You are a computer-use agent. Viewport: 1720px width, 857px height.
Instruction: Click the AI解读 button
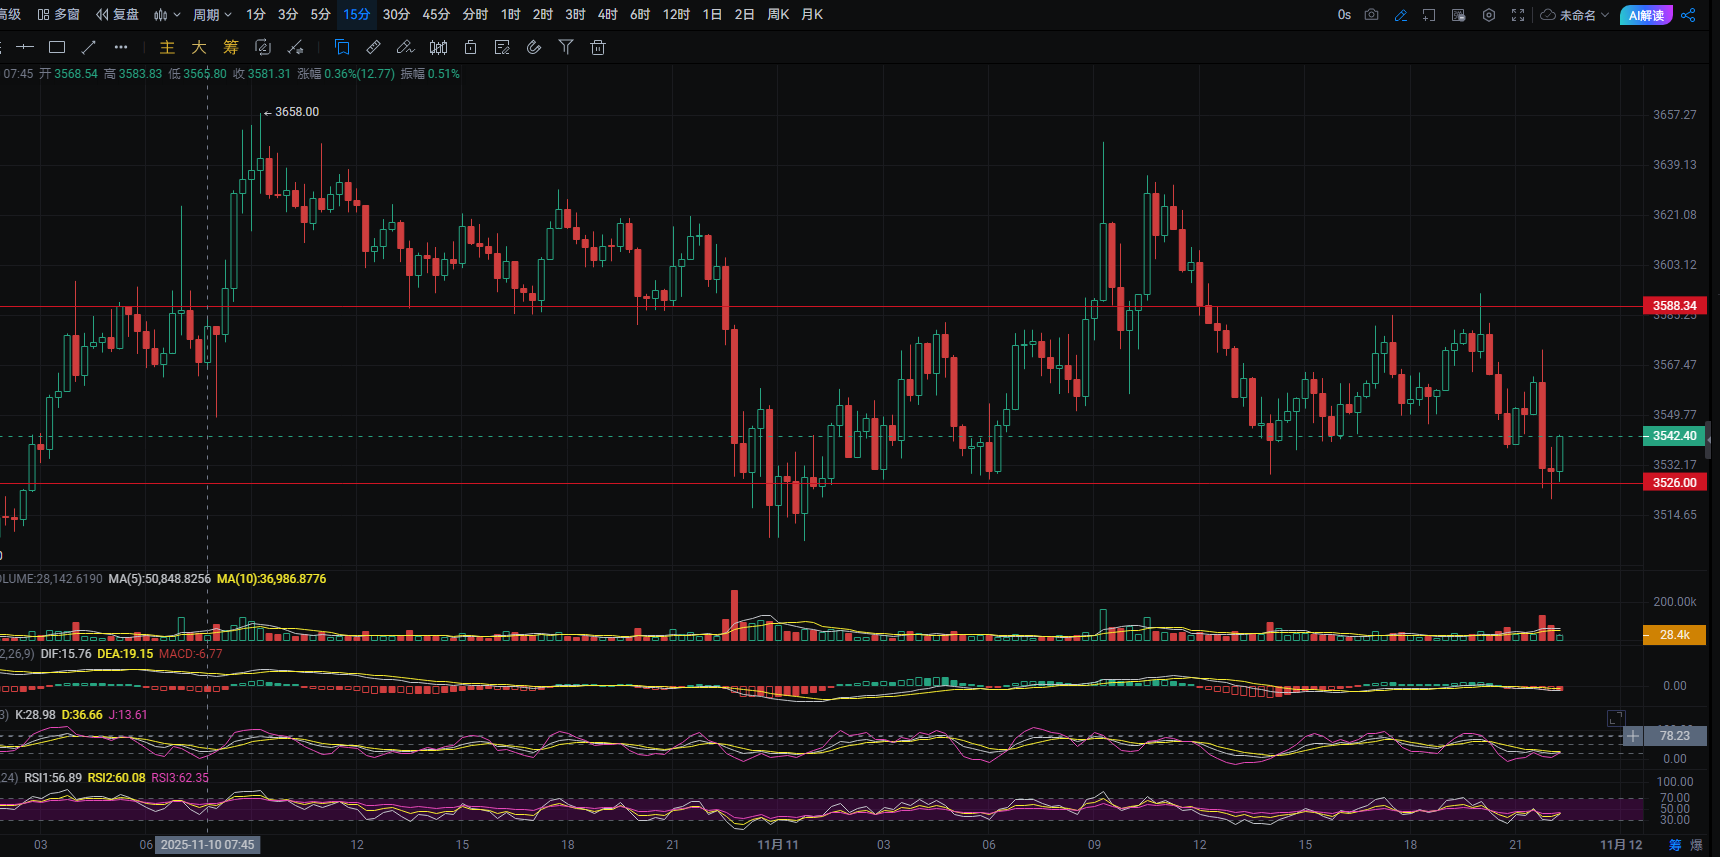pos(1645,15)
